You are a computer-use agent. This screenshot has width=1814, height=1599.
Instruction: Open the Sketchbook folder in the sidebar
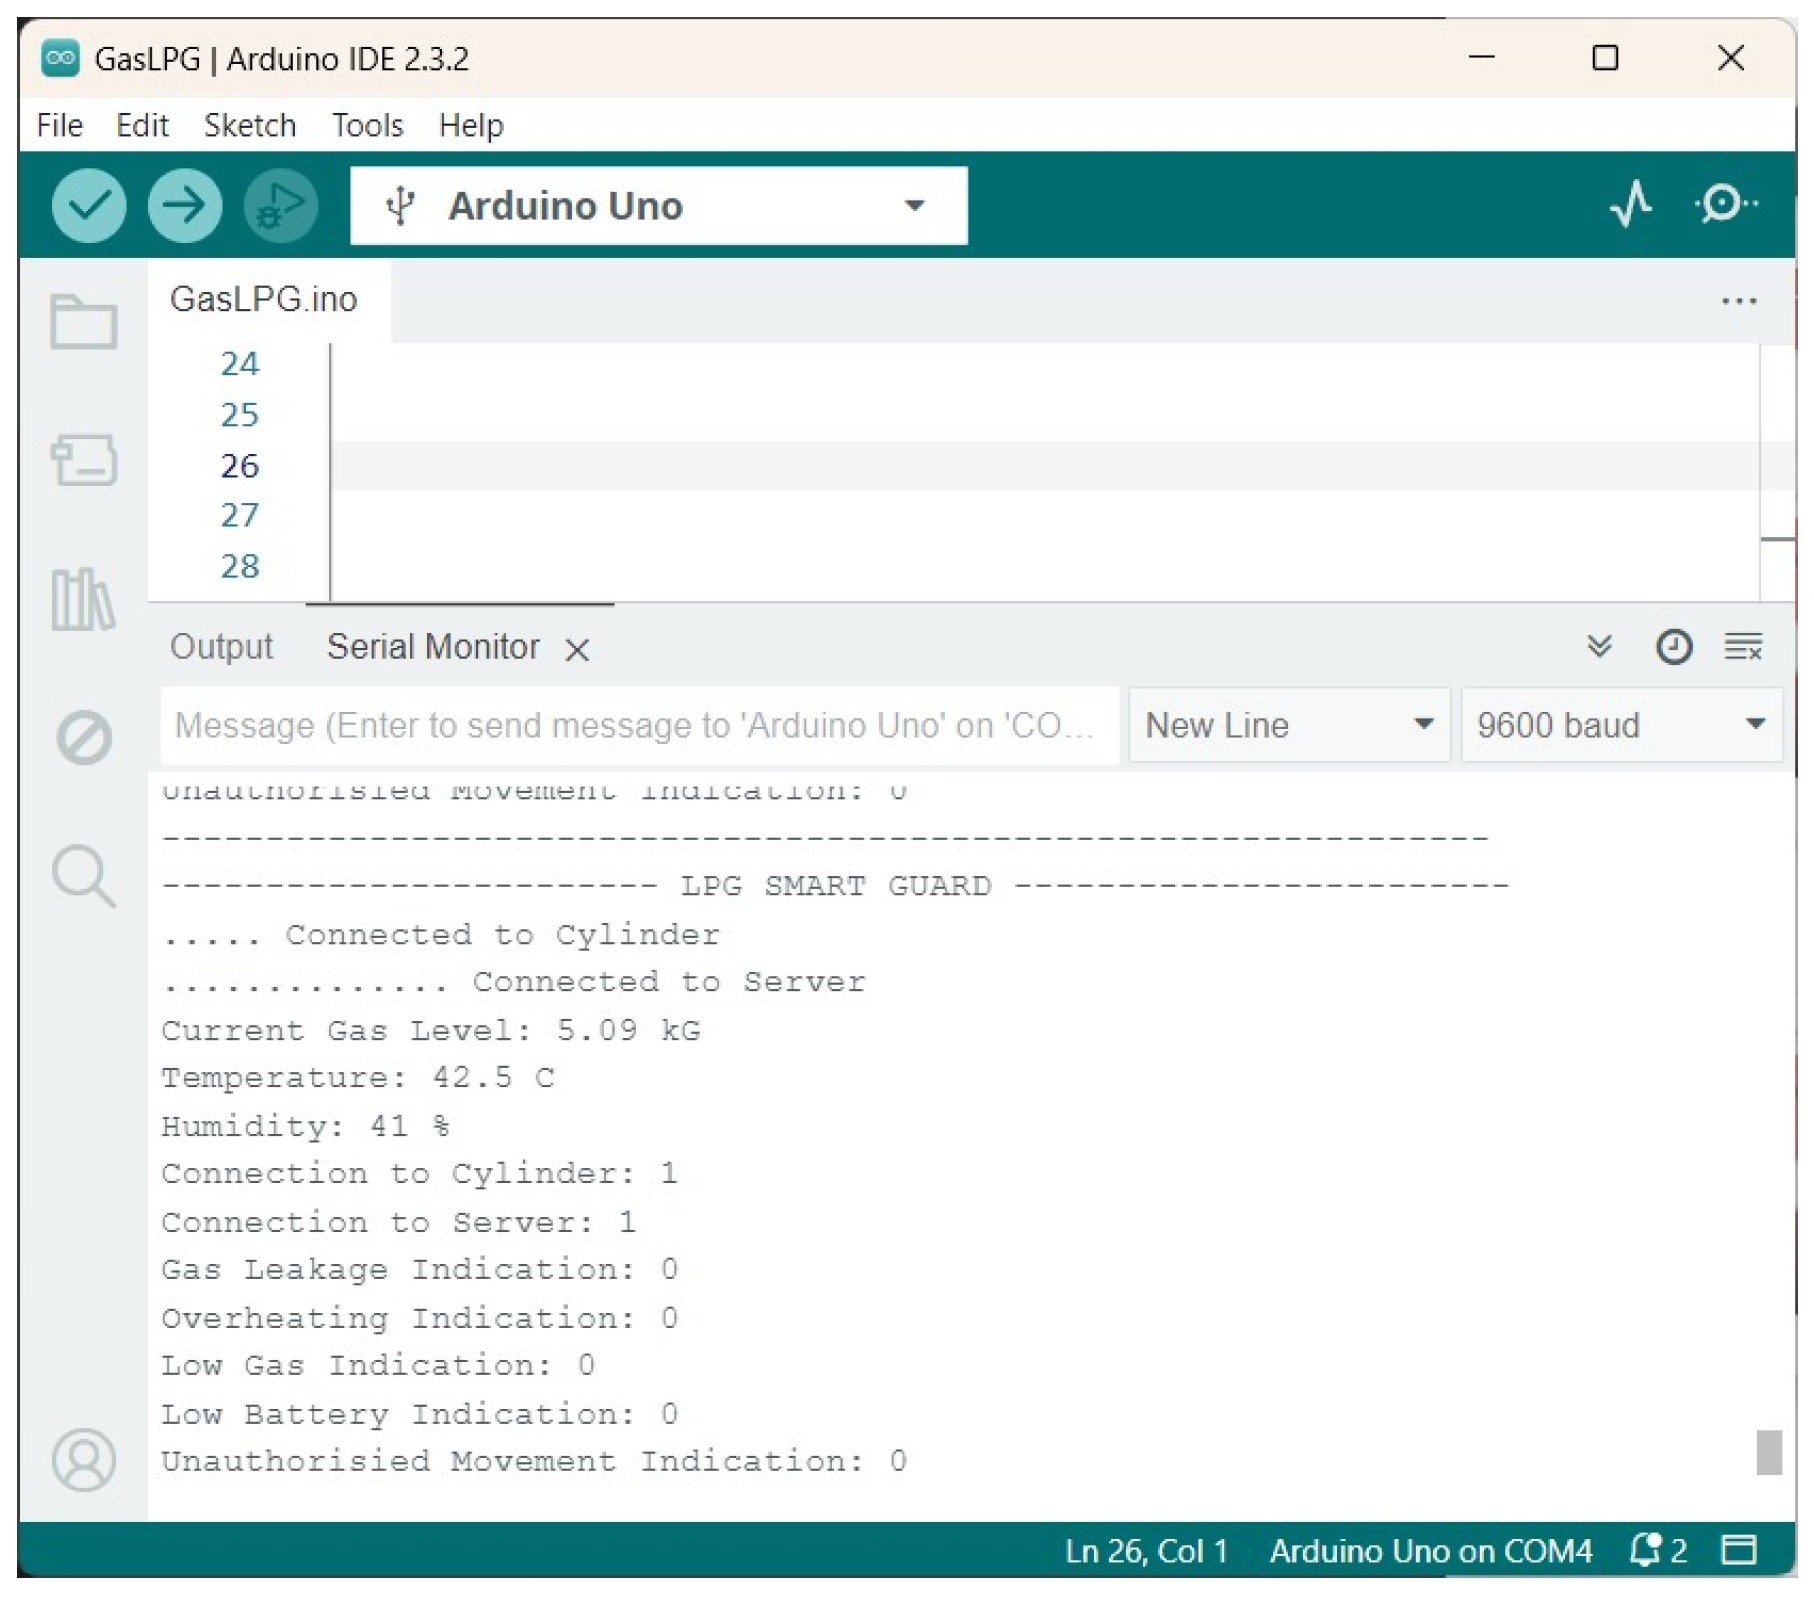[83, 322]
